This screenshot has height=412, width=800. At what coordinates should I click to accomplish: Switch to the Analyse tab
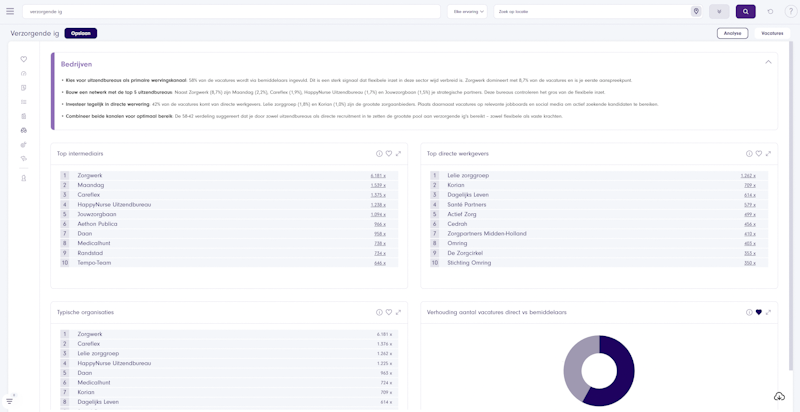coord(732,33)
